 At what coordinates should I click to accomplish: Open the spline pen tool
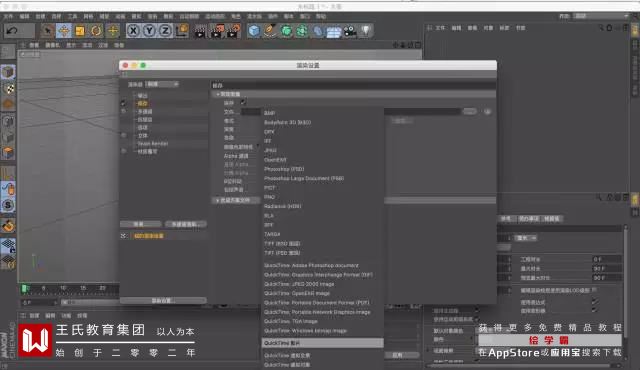click(270, 31)
